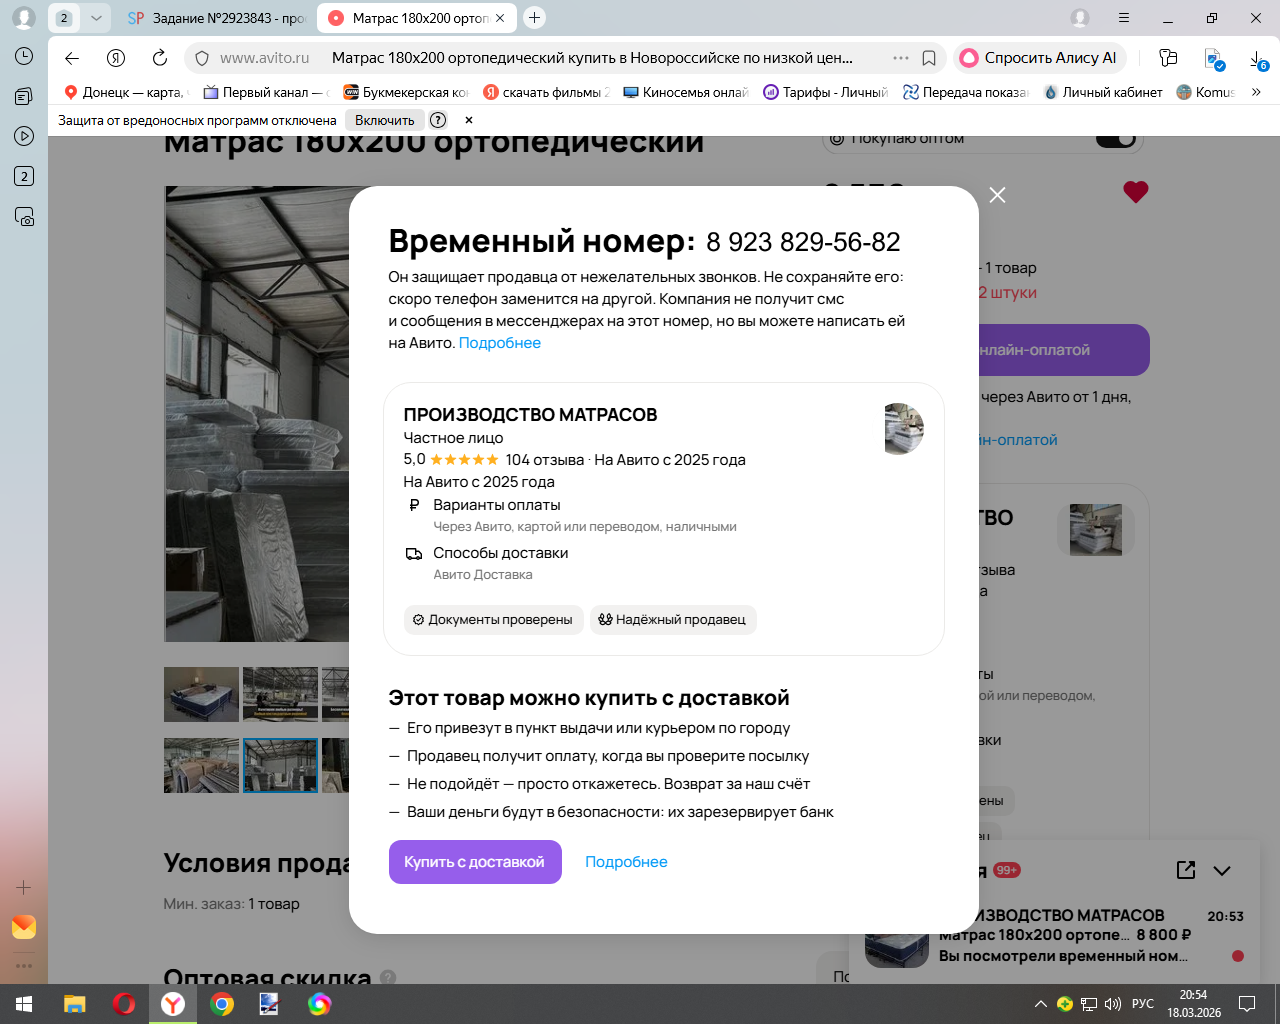Open the browser history clock icon

[24, 56]
